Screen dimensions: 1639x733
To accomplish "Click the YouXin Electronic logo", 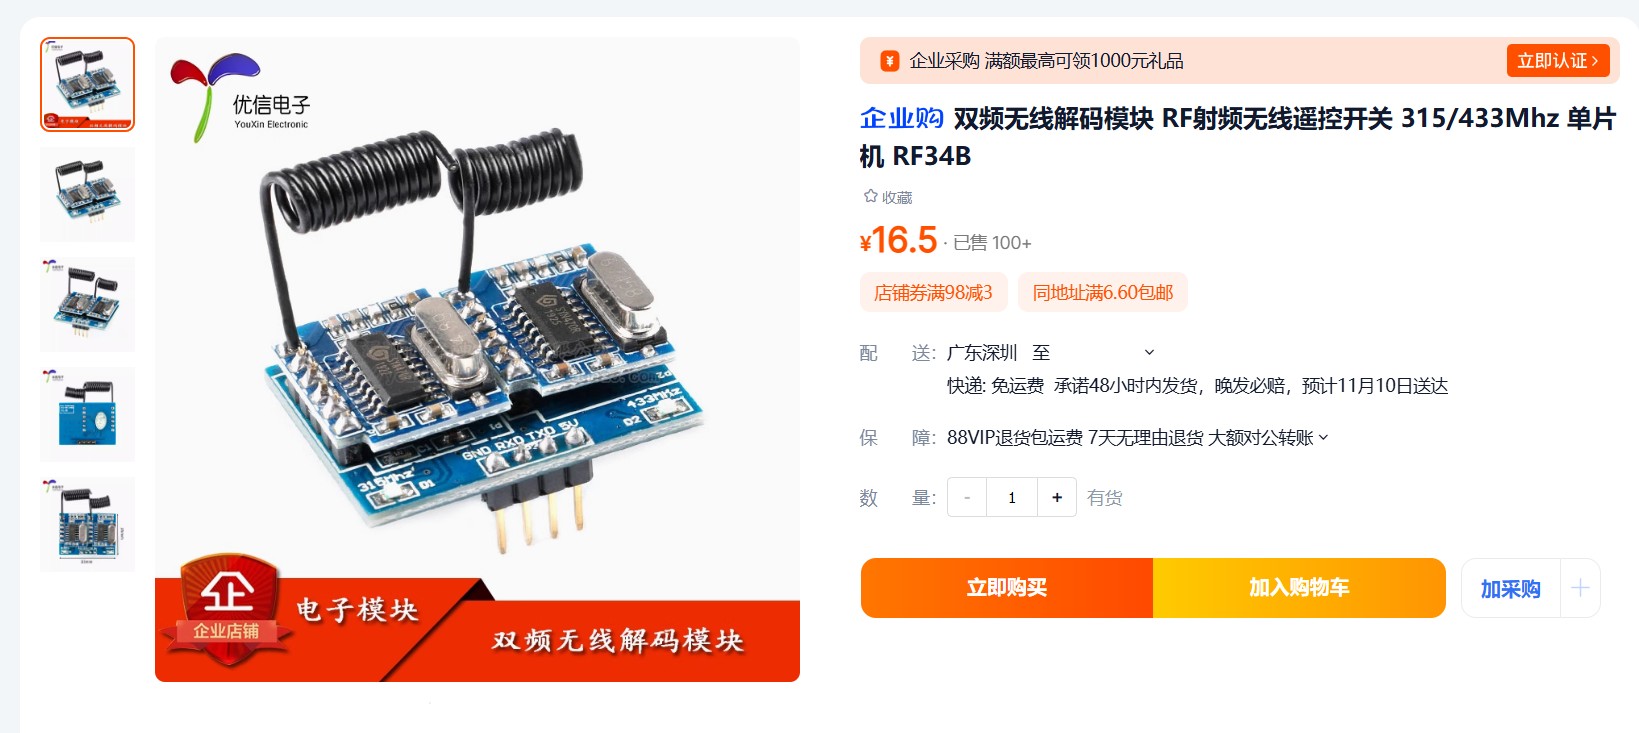I will 241,97.
